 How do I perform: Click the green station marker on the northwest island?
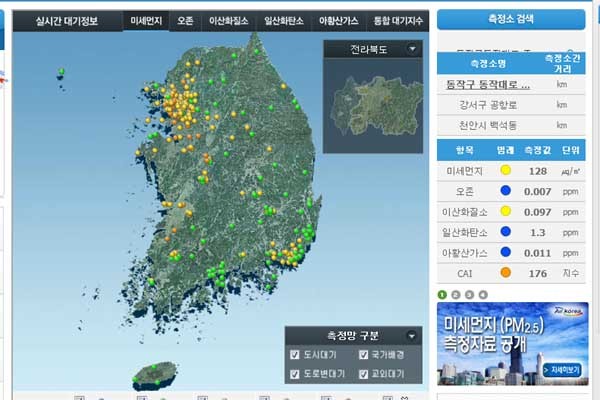coord(61,71)
